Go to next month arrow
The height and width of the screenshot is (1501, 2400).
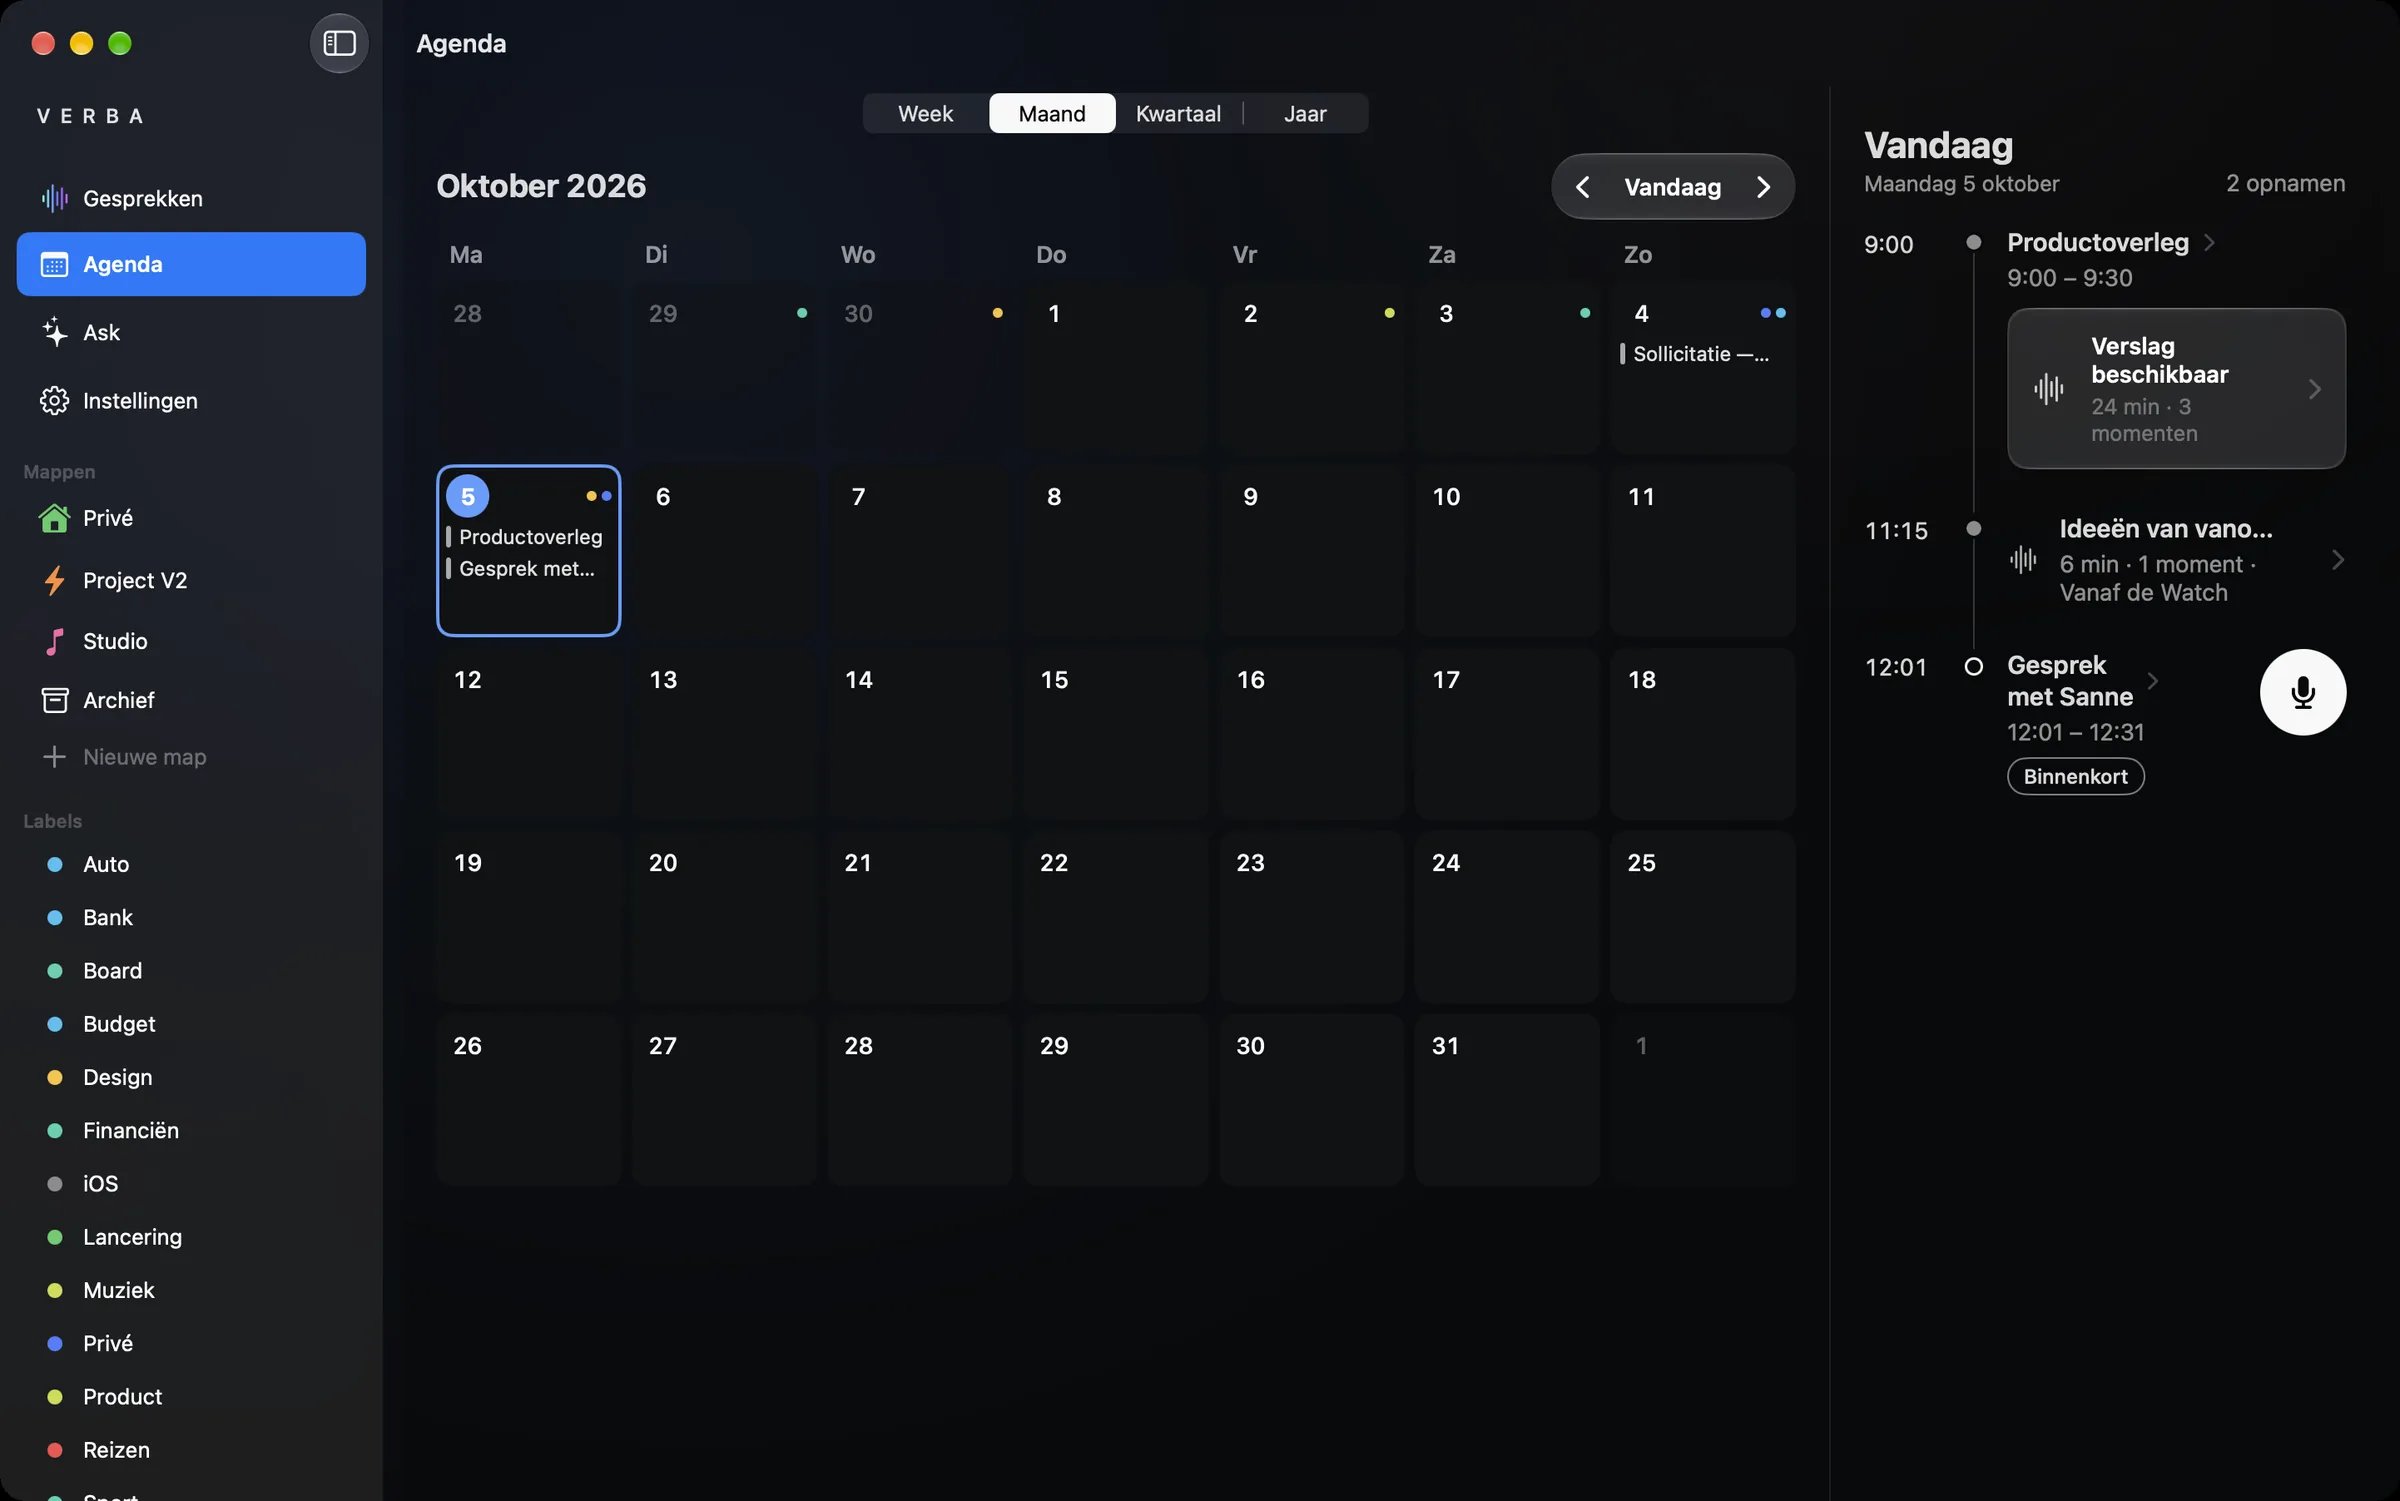[x=1764, y=186]
